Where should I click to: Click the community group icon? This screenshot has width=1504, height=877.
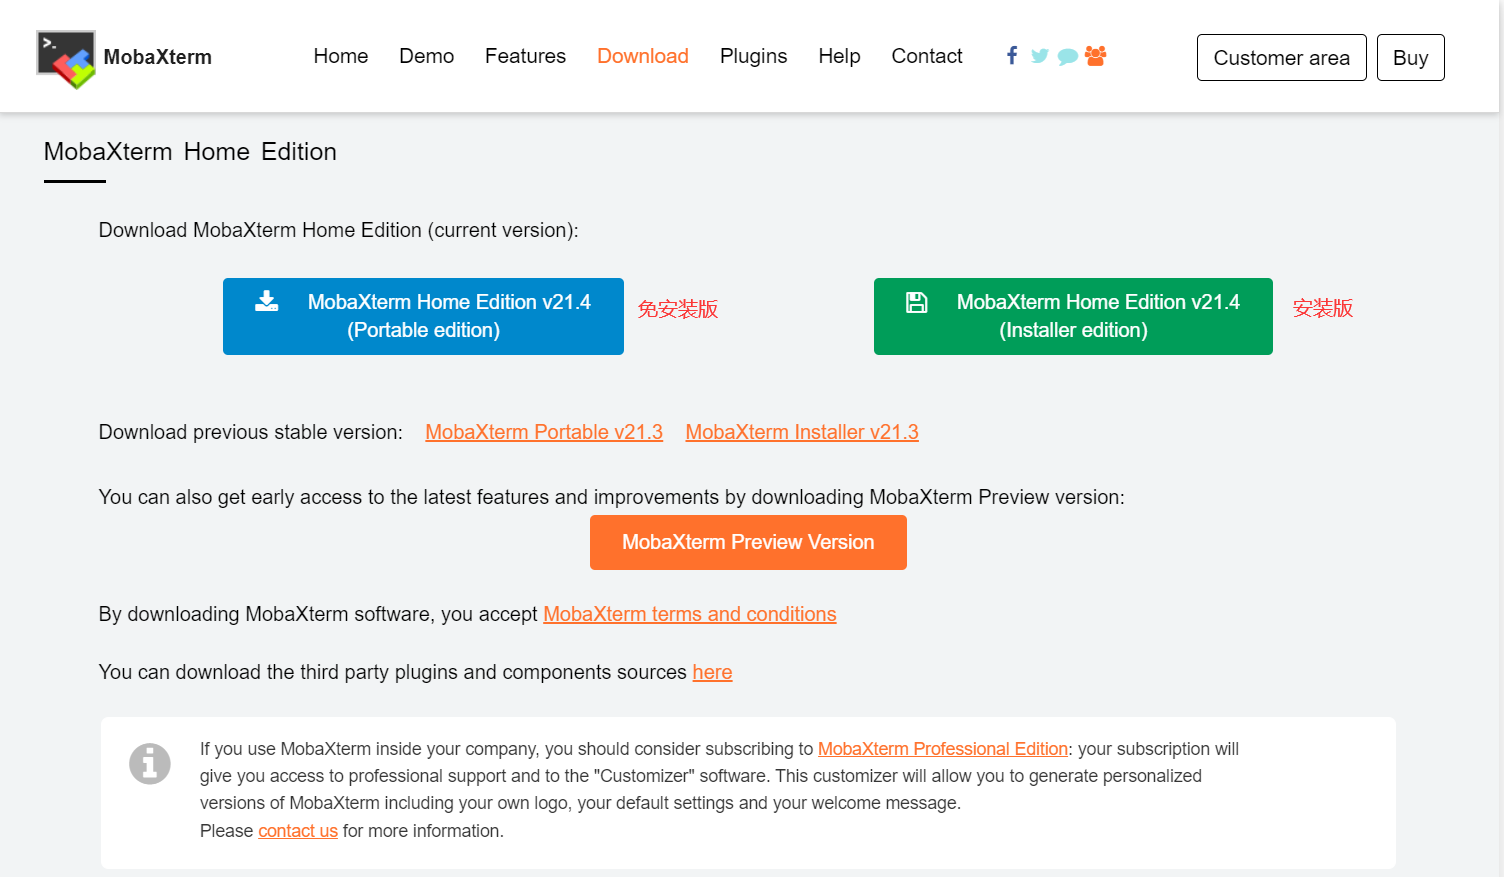point(1095,56)
